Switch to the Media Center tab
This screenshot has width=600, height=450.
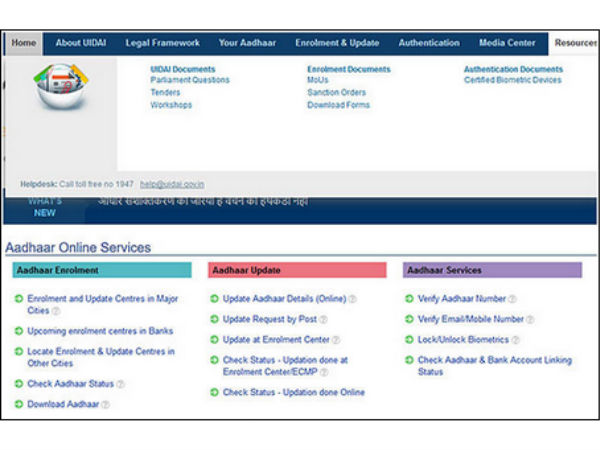(507, 43)
